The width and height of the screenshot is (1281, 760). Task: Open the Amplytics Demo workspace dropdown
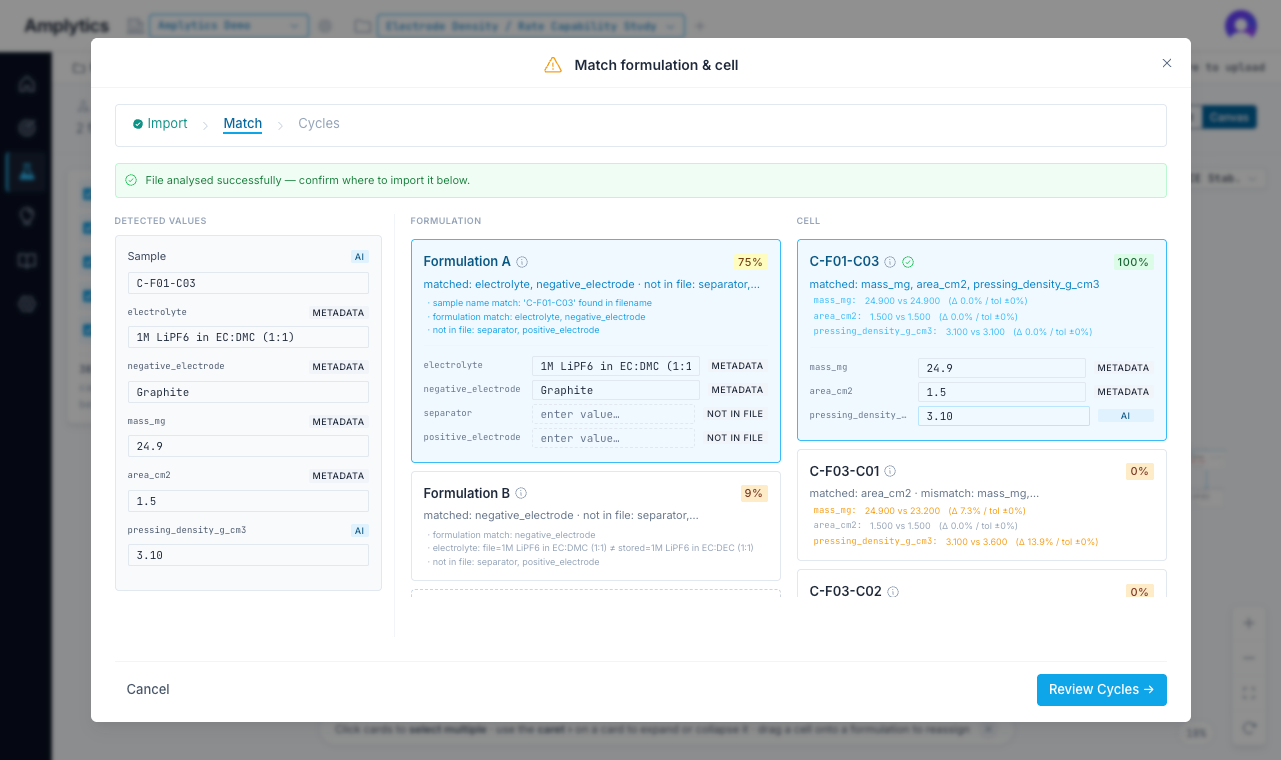228,26
